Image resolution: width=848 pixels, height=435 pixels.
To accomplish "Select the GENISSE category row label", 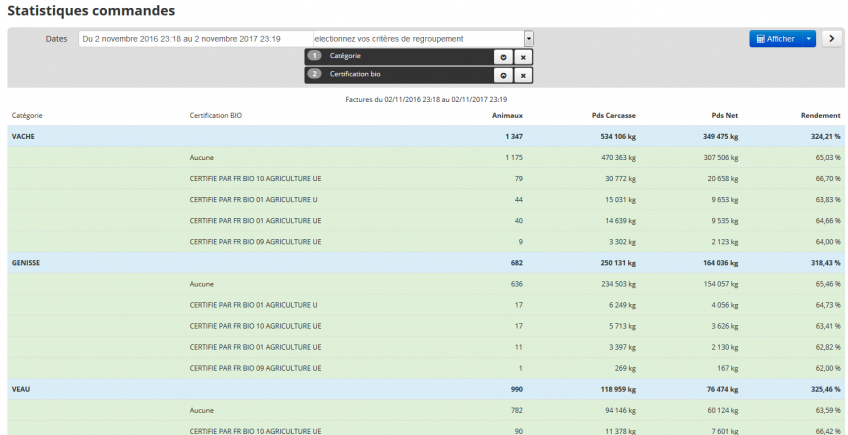I will 25,263.
